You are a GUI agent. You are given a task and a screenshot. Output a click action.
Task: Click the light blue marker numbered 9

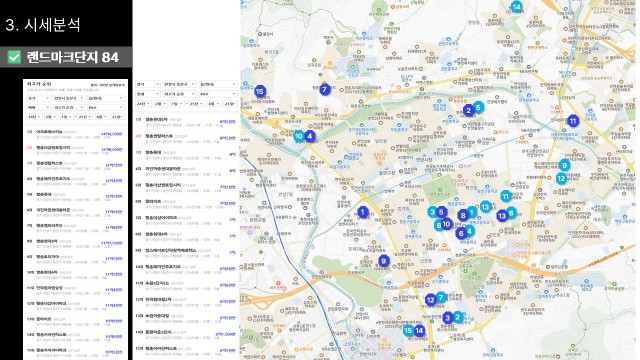[x=564, y=165]
